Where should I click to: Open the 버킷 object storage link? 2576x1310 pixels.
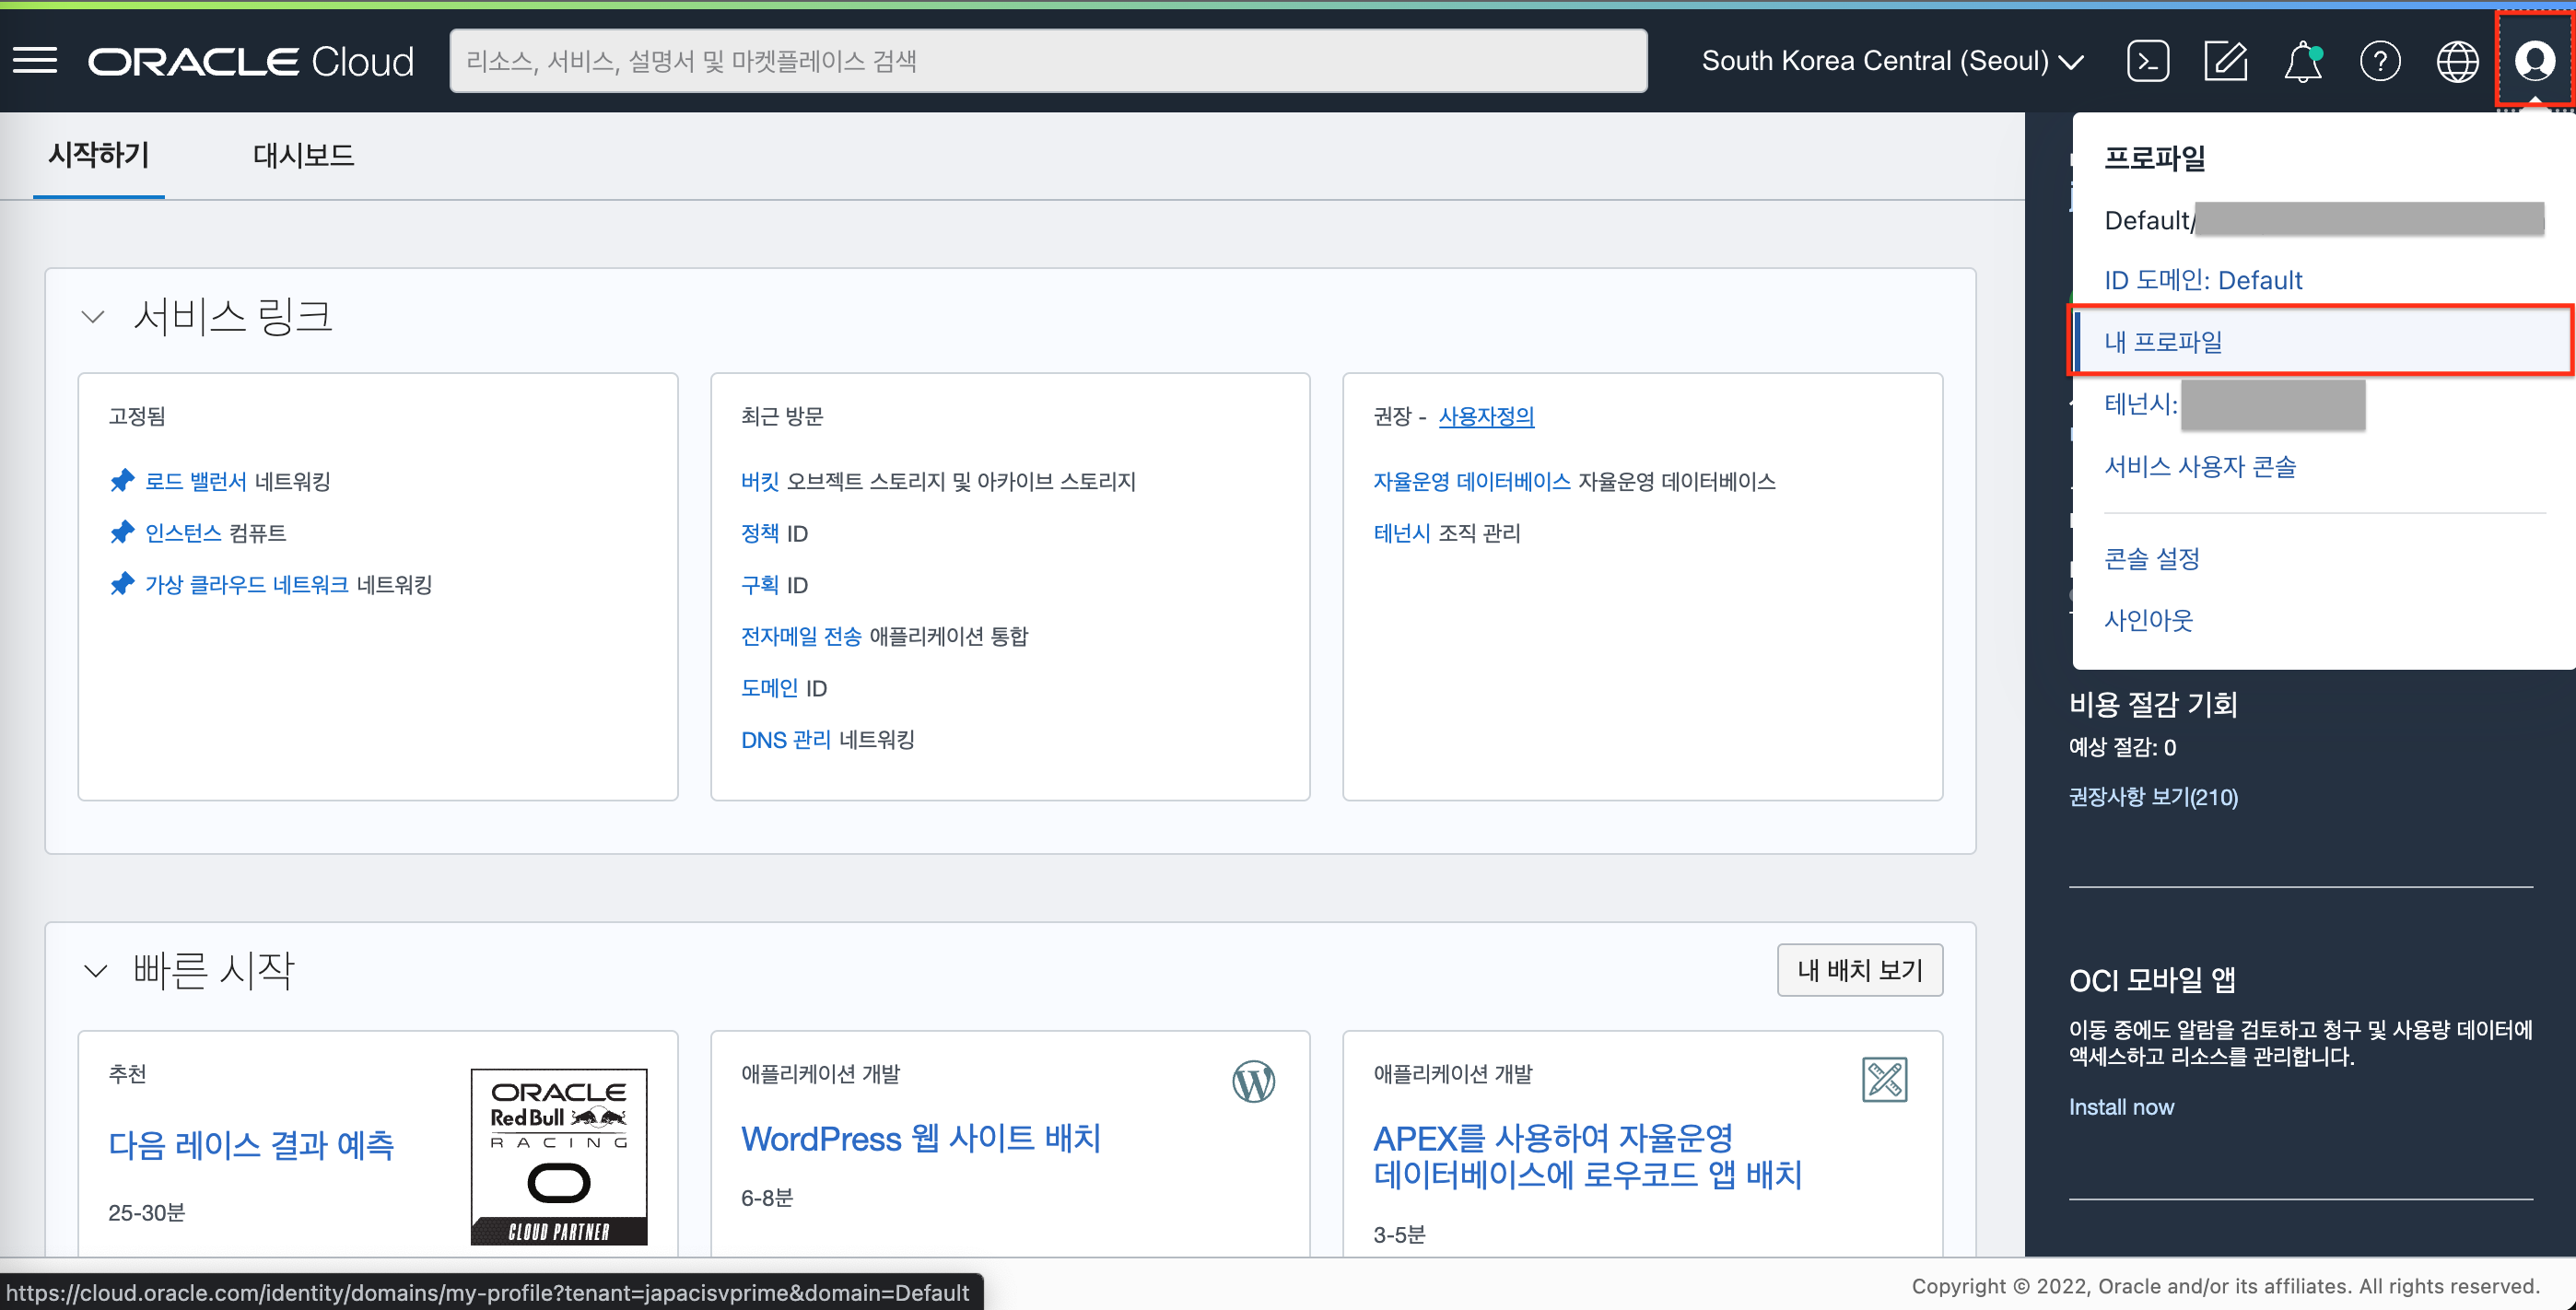pos(759,481)
